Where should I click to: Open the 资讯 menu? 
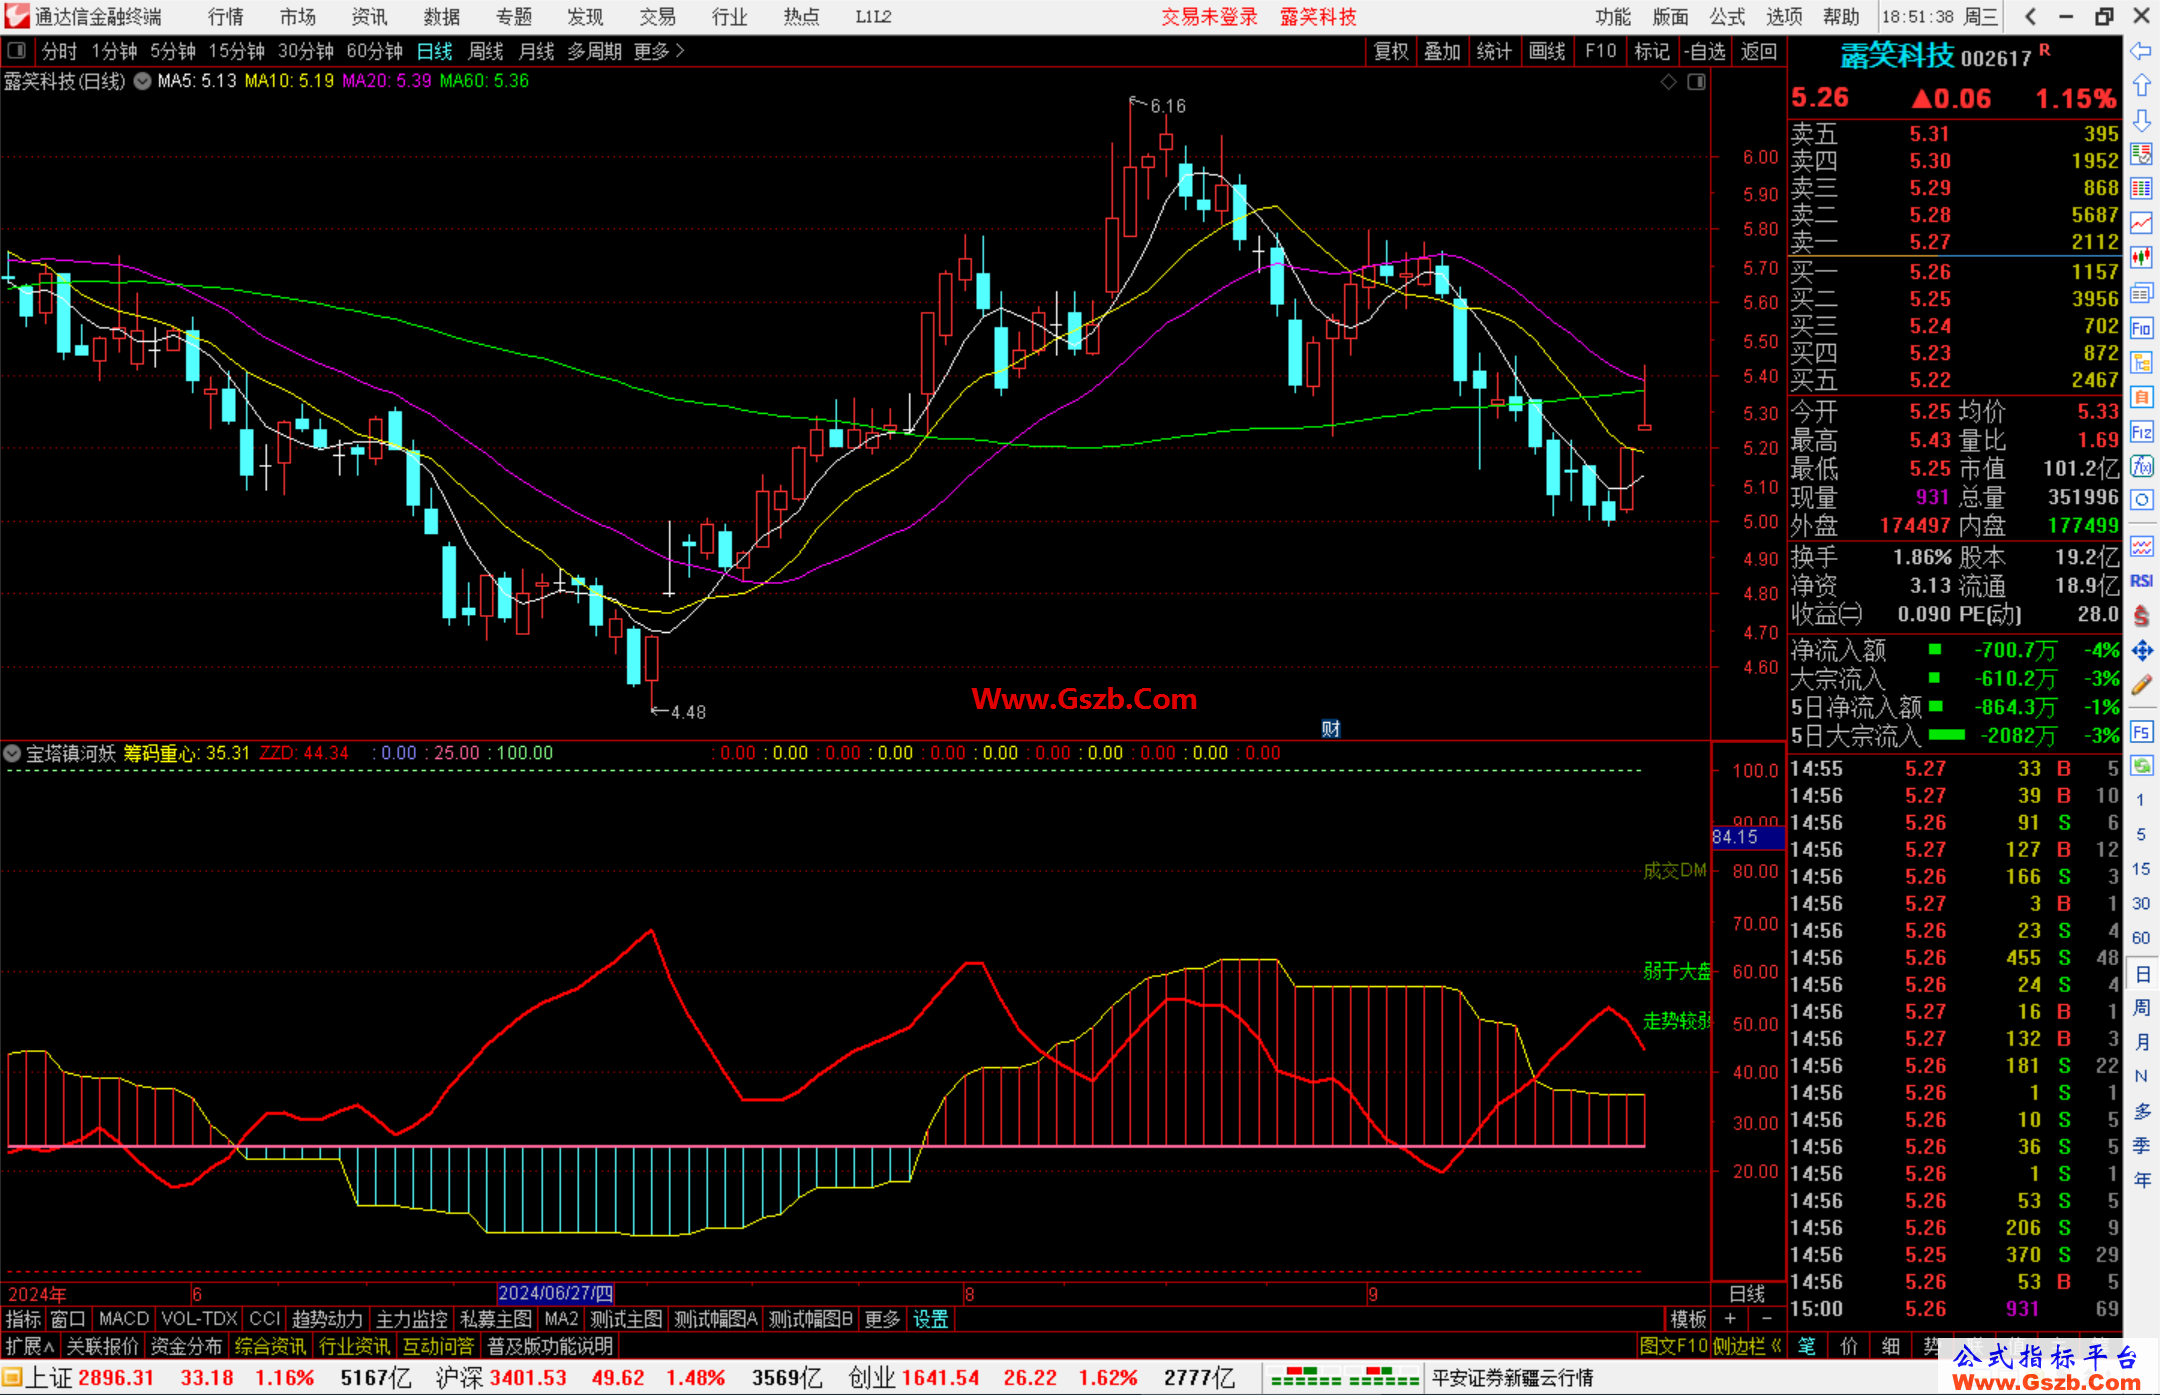[x=370, y=17]
